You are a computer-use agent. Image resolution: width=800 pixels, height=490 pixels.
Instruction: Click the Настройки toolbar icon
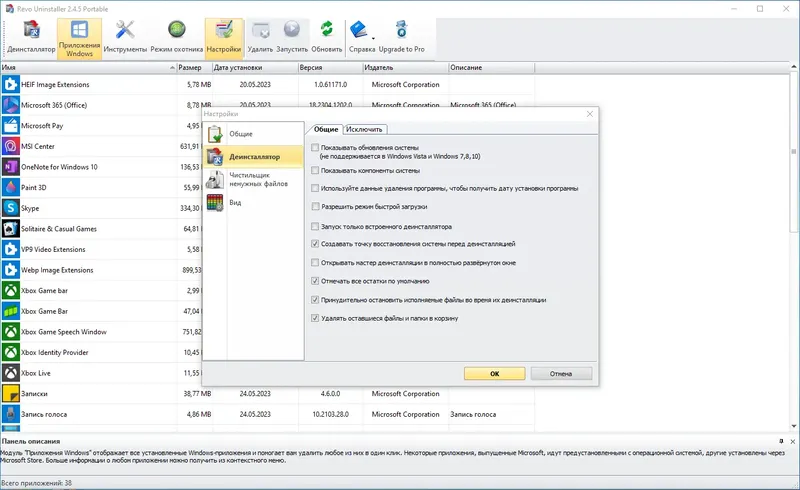pos(224,37)
